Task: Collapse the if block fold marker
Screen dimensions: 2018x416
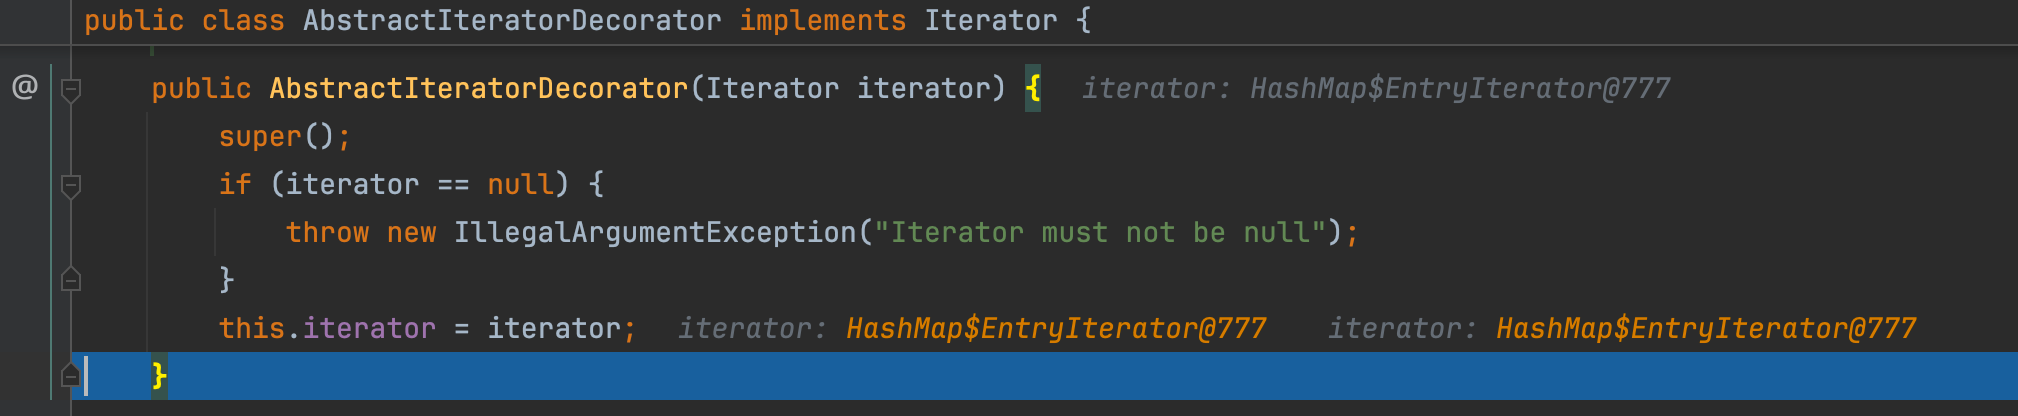Action: (71, 186)
